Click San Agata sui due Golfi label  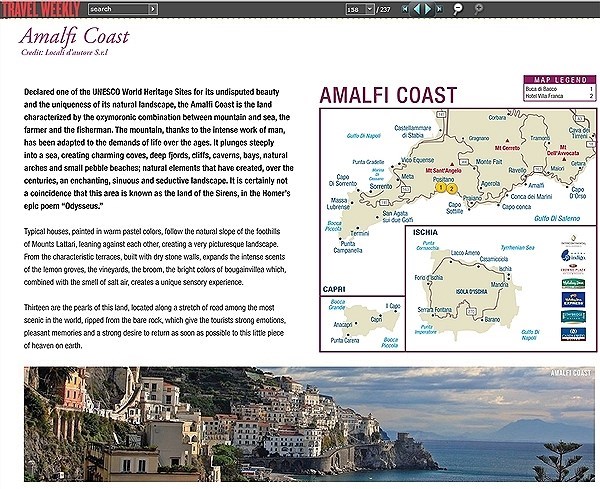click(398, 216)
